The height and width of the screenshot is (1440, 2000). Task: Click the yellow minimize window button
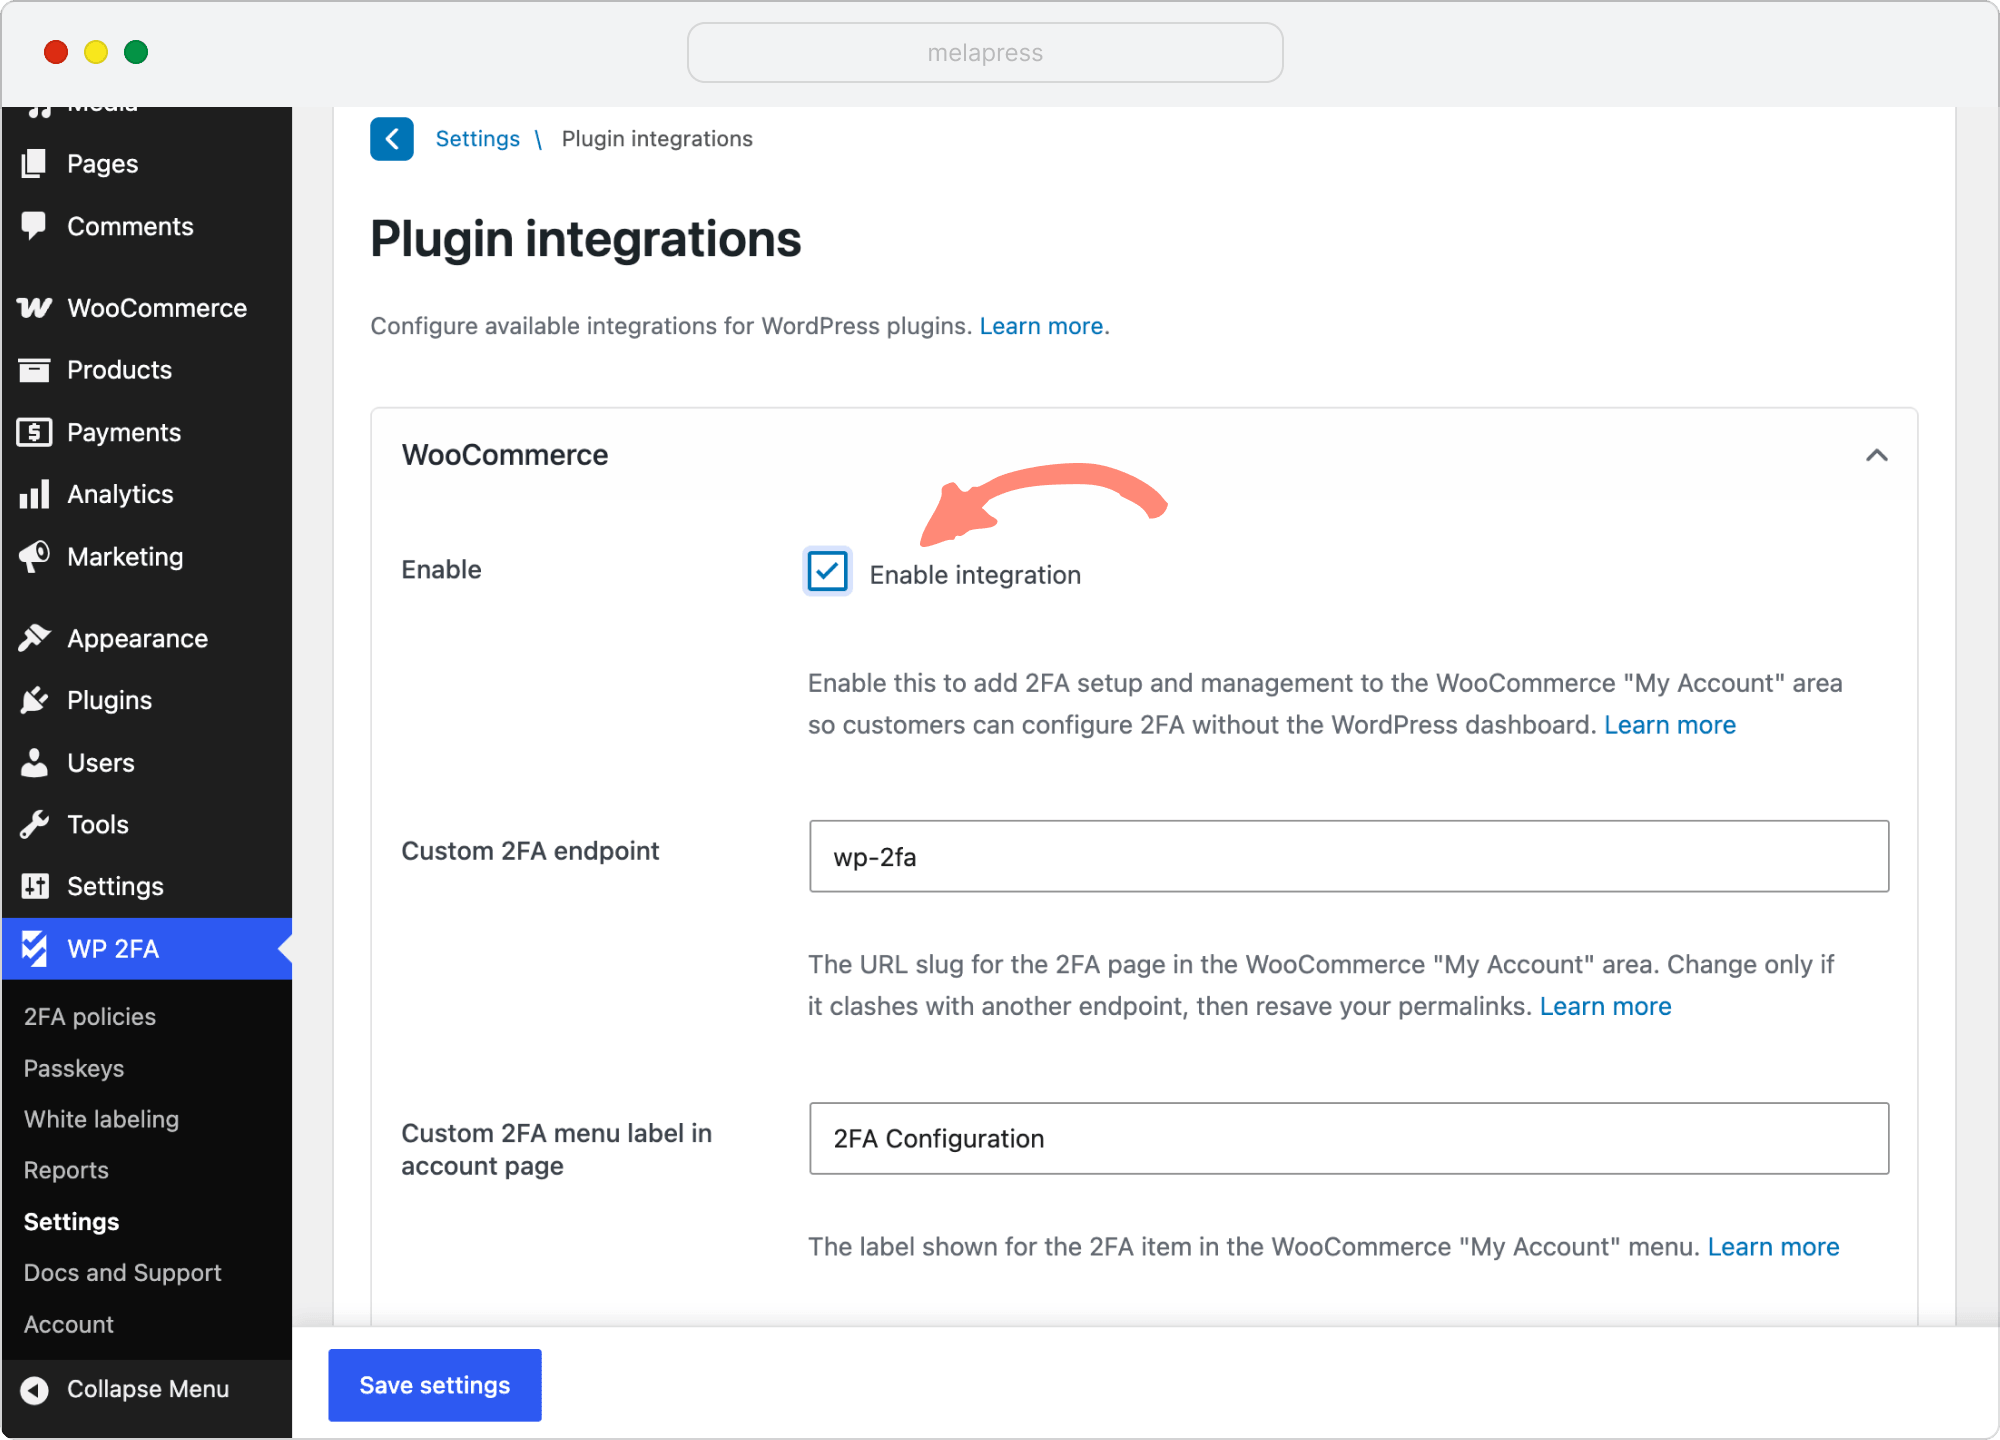[x=96, y=52]
